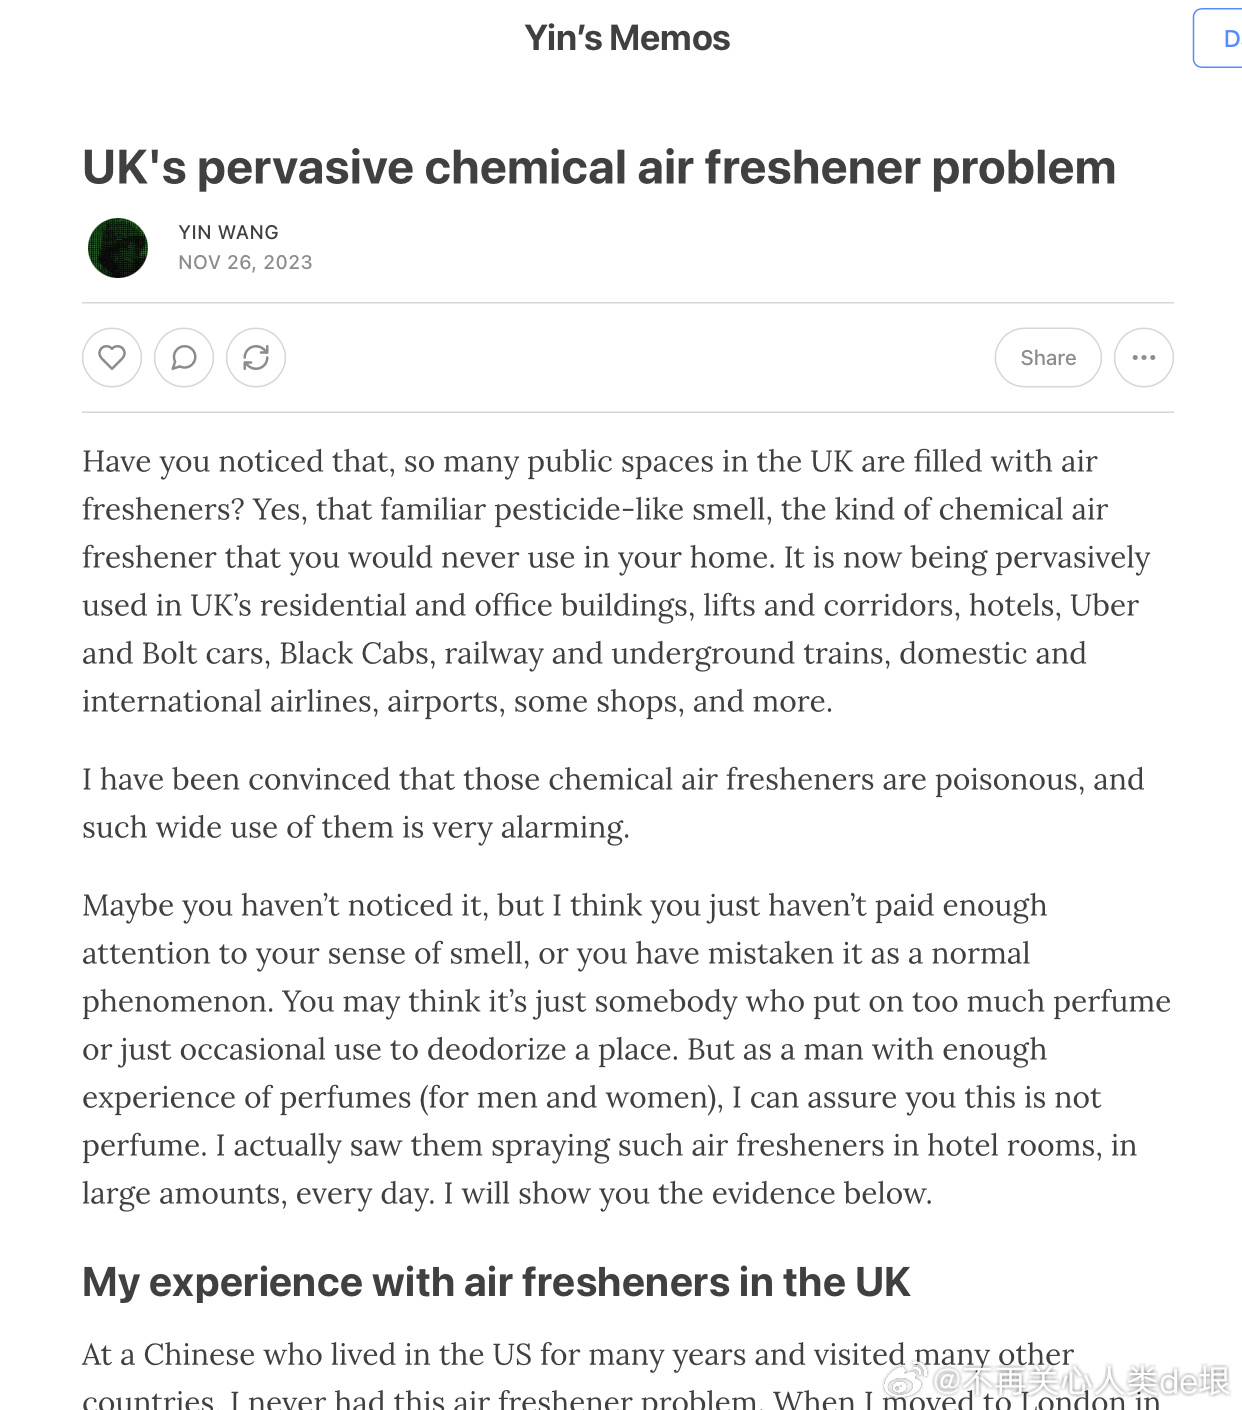
Task: Open comments via the speech bubble icon
Action: tap(184, 358)
